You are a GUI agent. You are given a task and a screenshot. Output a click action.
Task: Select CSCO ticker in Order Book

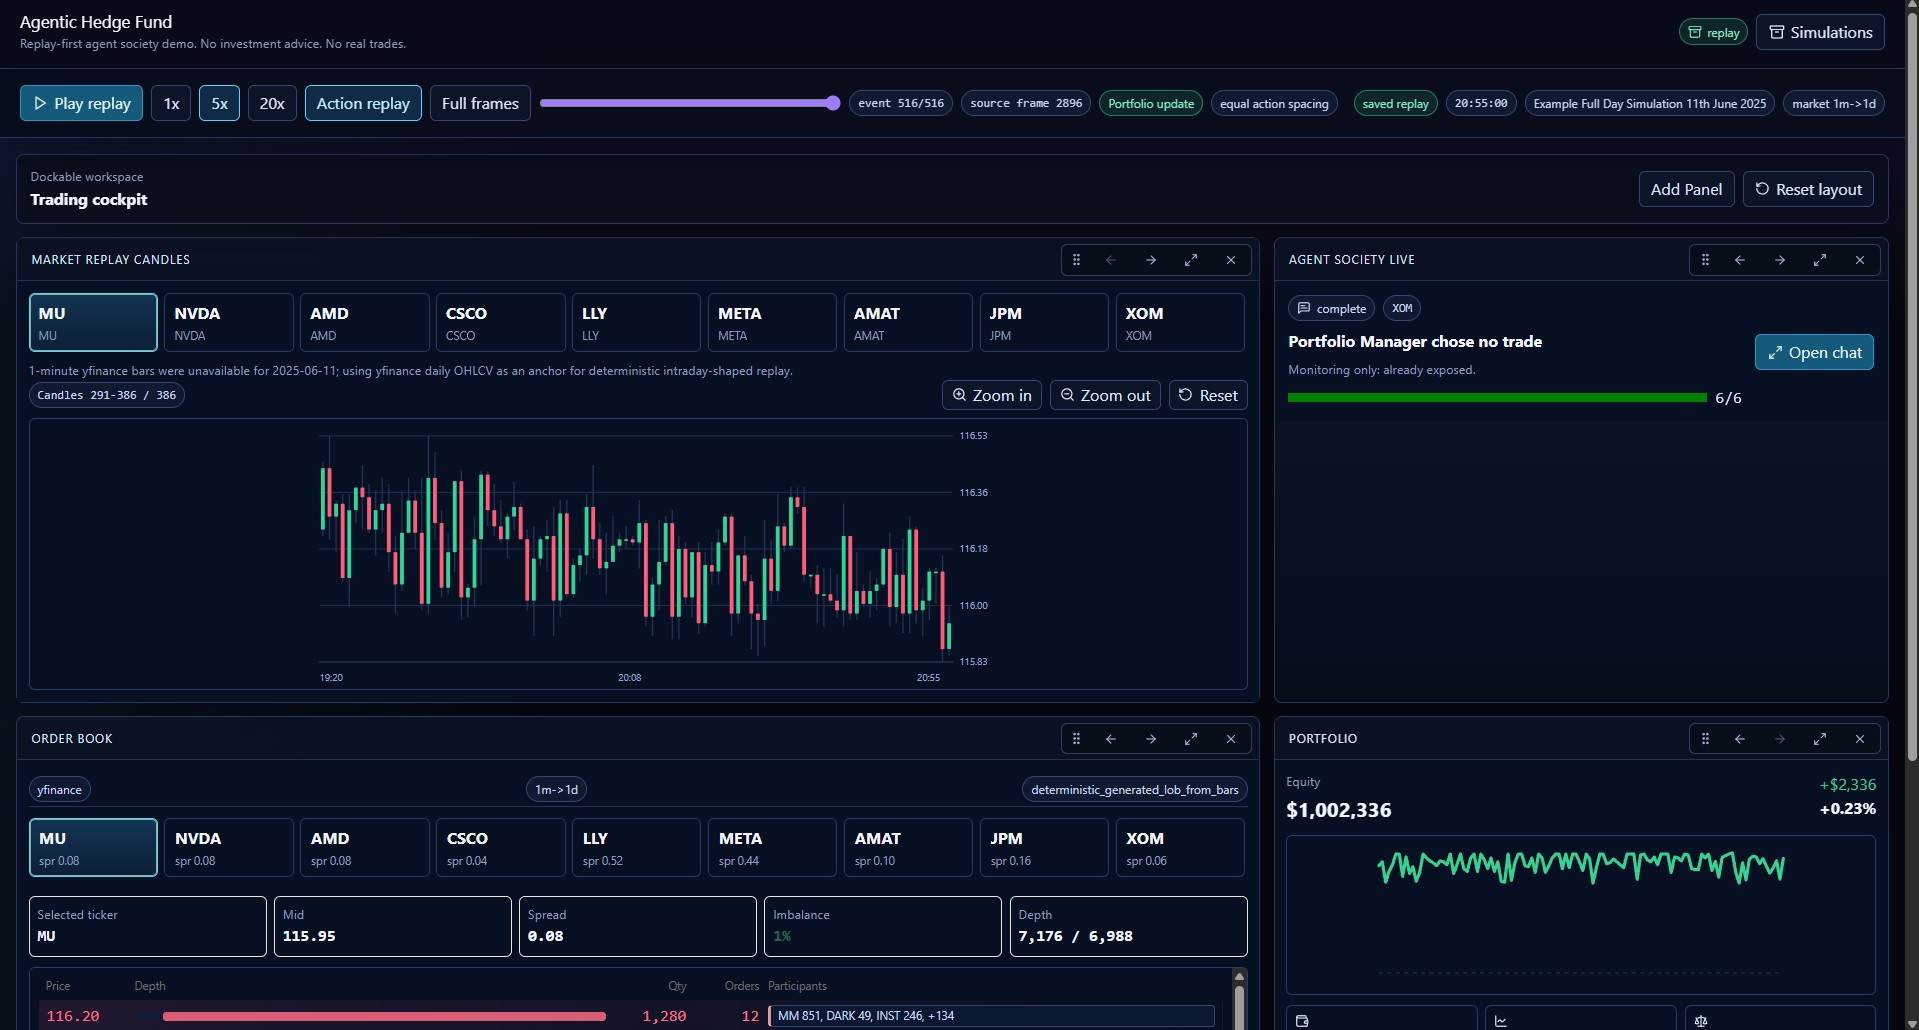(501, 847)
